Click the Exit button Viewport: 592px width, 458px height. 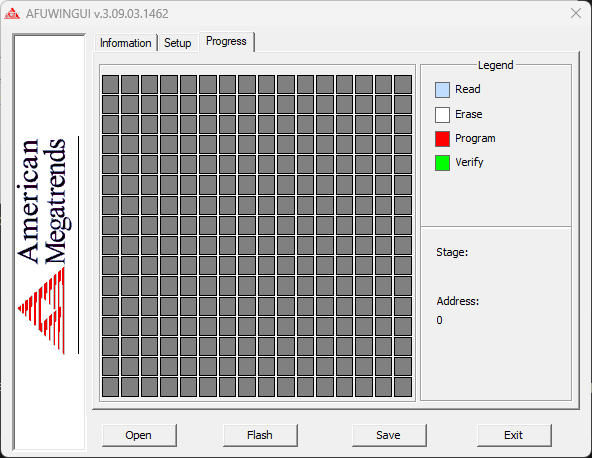(x=514, y=435)
